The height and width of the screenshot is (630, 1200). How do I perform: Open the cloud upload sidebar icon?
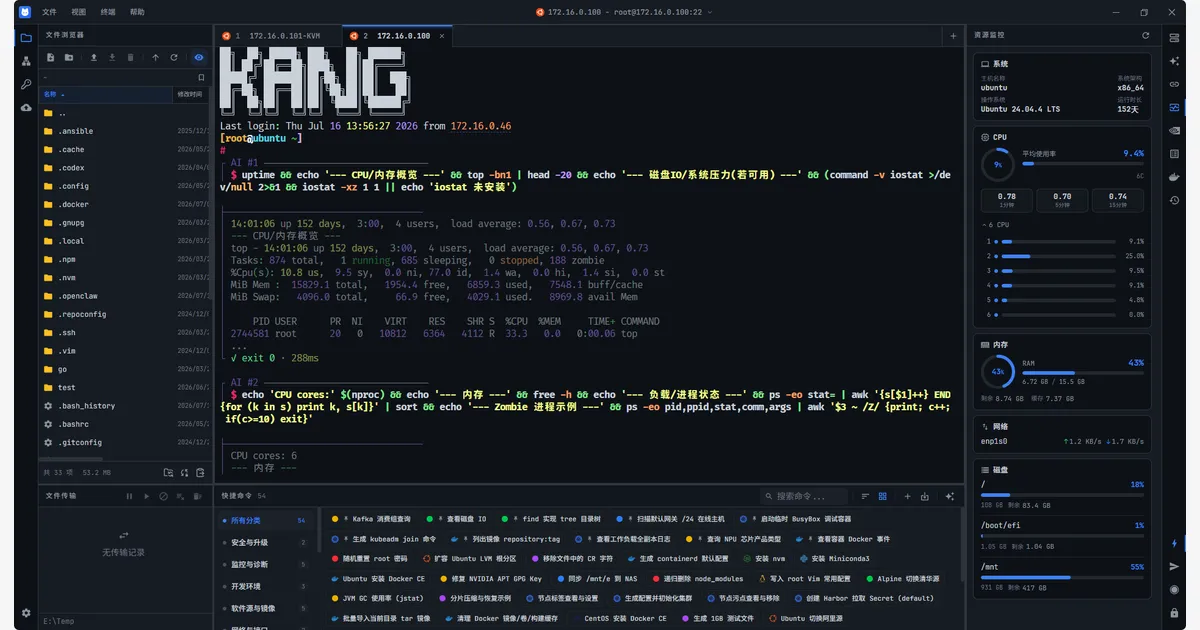pyautogui.click(x=25, y=107)
